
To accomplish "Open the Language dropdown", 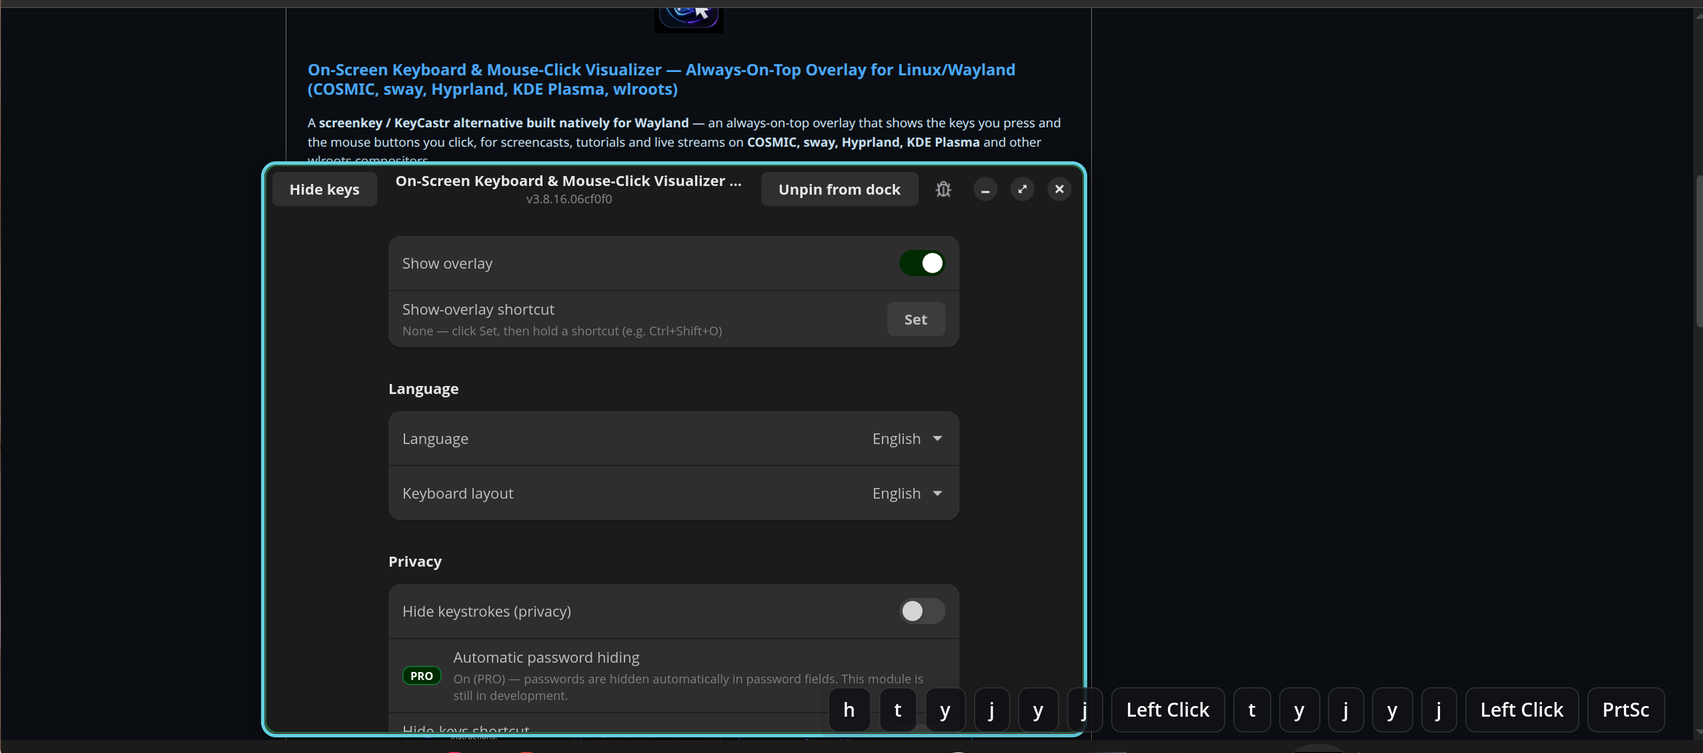I will point(907,438).
